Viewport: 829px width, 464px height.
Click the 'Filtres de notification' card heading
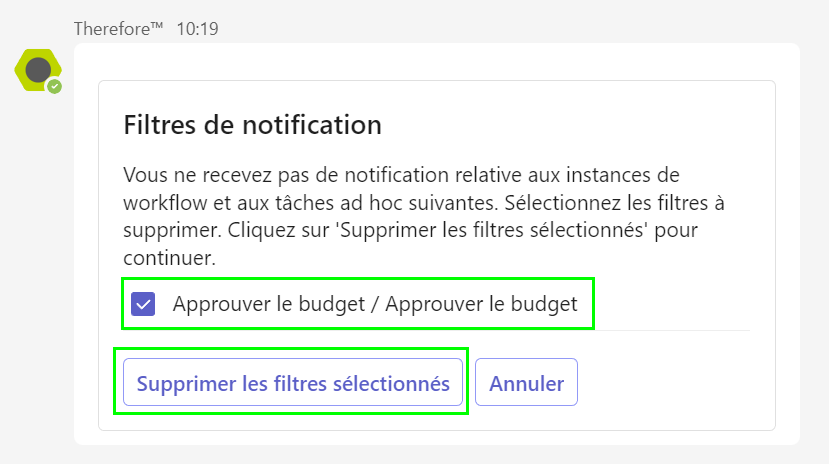click(252, 125)
